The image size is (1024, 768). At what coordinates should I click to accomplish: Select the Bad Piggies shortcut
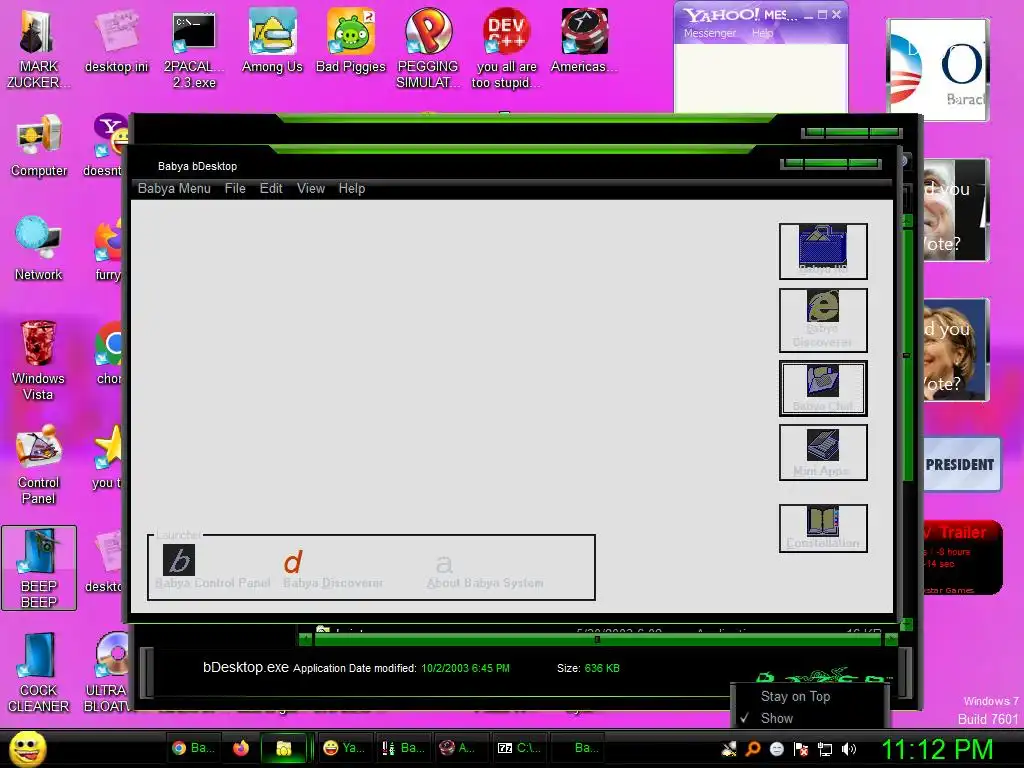pos(351,42)
